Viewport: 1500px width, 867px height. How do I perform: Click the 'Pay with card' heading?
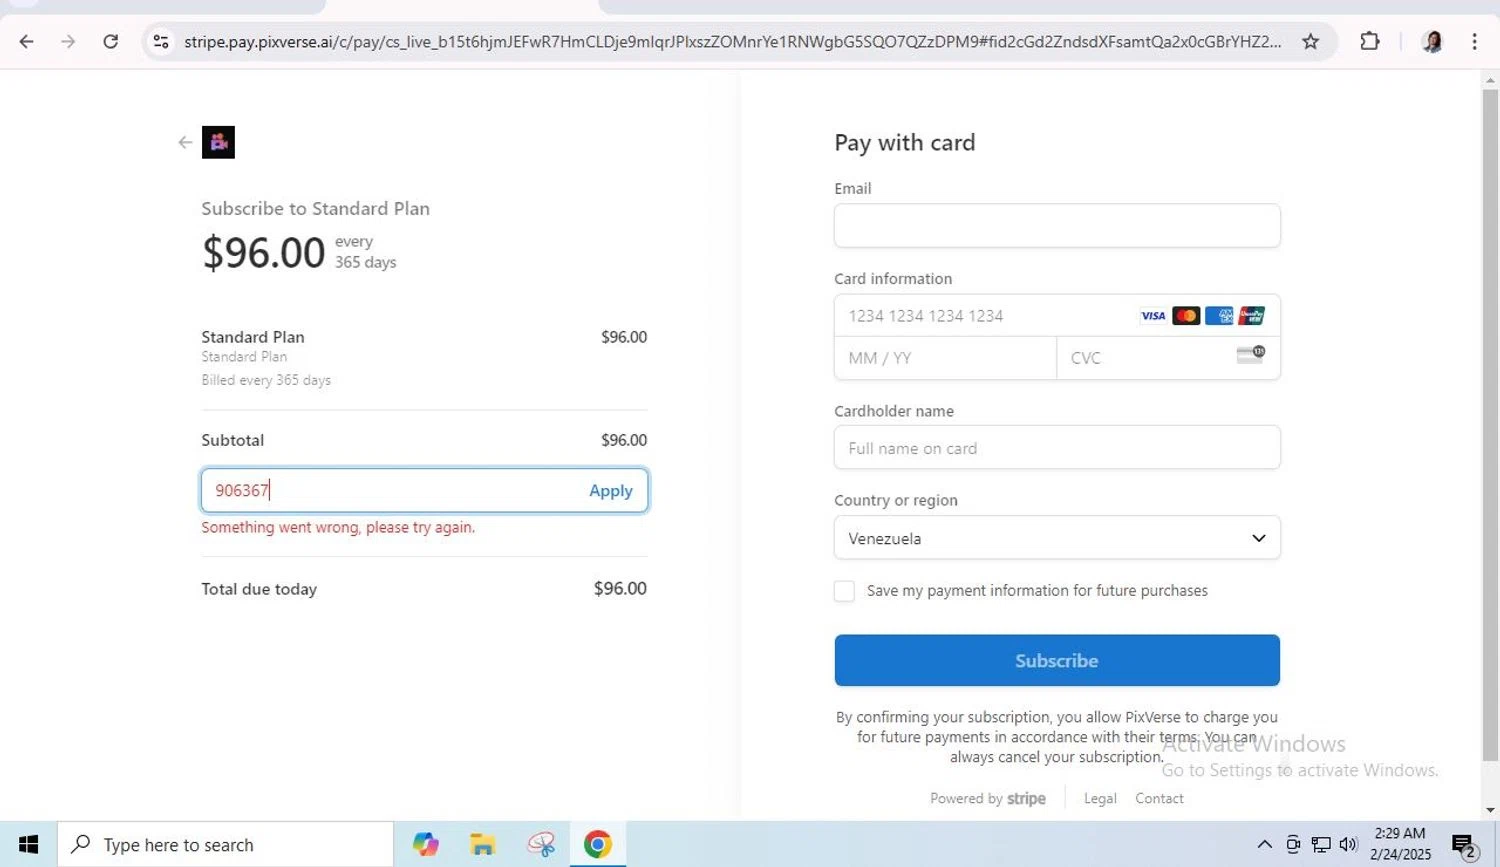tap(905, 142)
